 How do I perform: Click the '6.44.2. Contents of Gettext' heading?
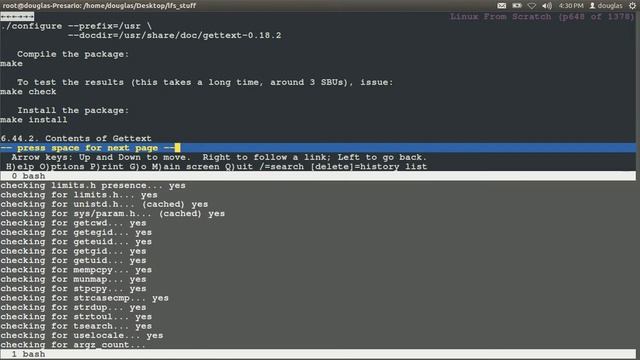[76, 138]
